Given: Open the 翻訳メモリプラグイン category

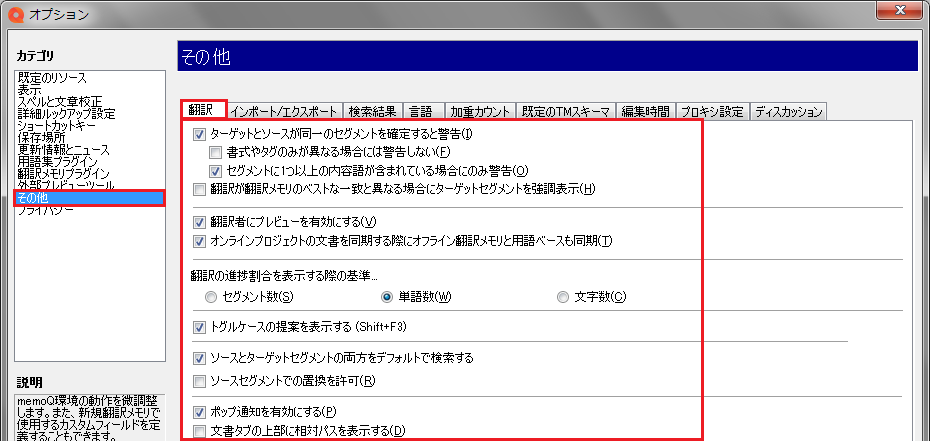Looking at the screenshot, I should [65, 174].
